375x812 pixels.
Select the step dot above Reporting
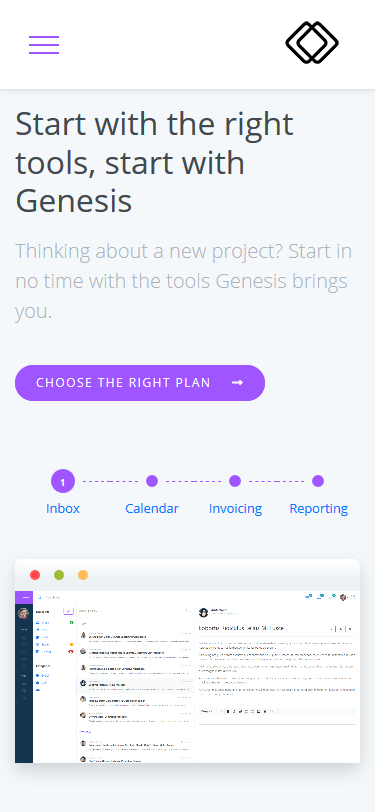(x=318, y=481)
